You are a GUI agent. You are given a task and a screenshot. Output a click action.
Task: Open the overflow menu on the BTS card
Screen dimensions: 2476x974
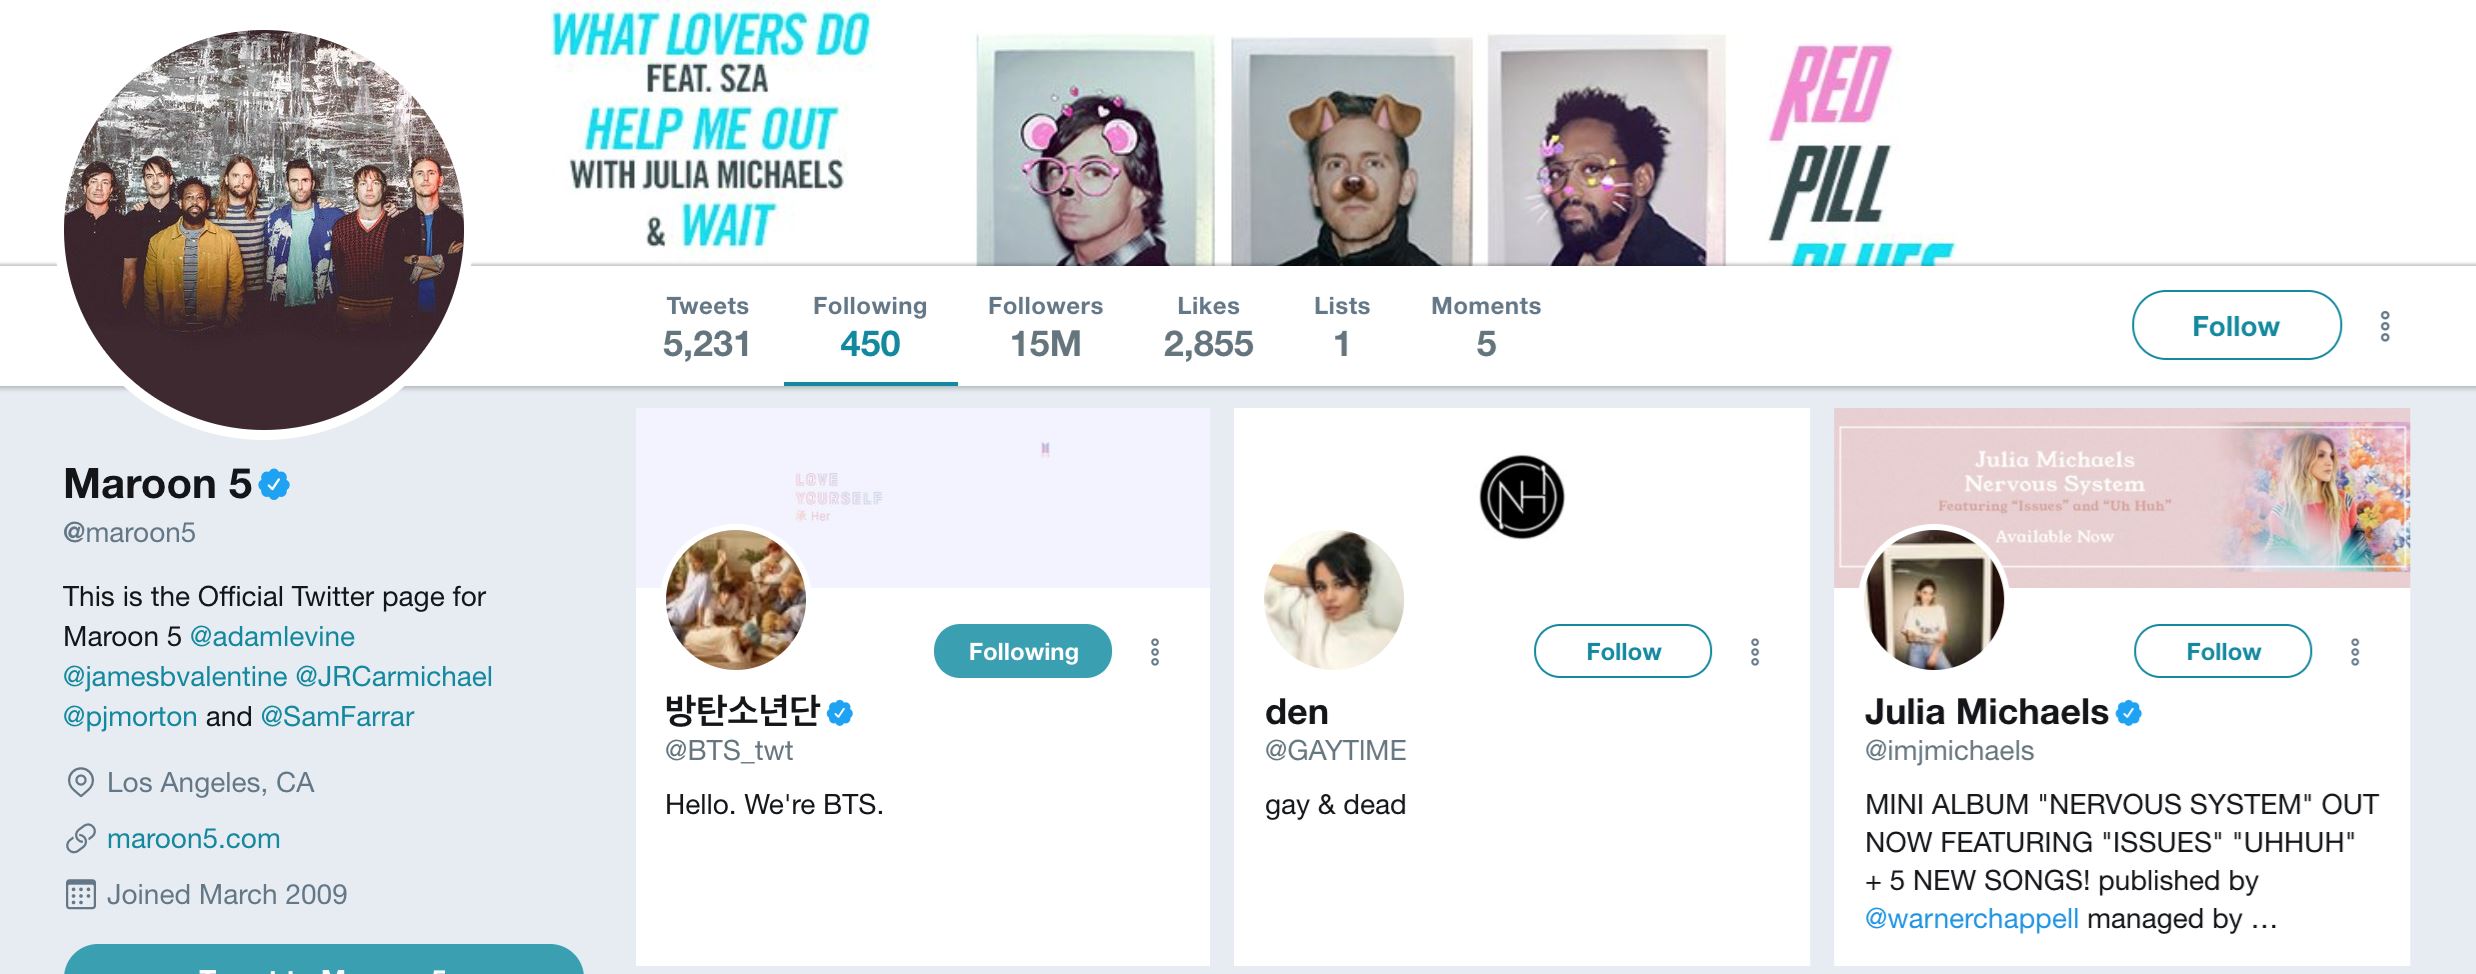(1157, 651)
